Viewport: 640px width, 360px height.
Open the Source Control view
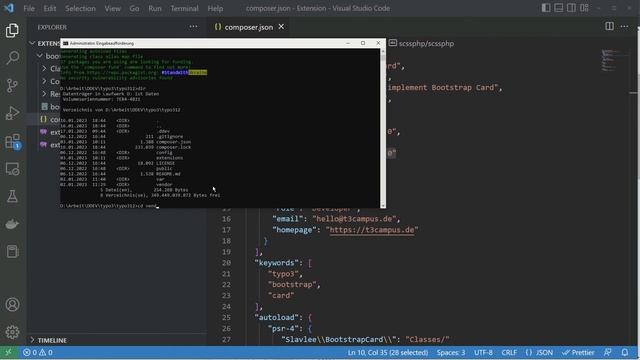[12, 85]
